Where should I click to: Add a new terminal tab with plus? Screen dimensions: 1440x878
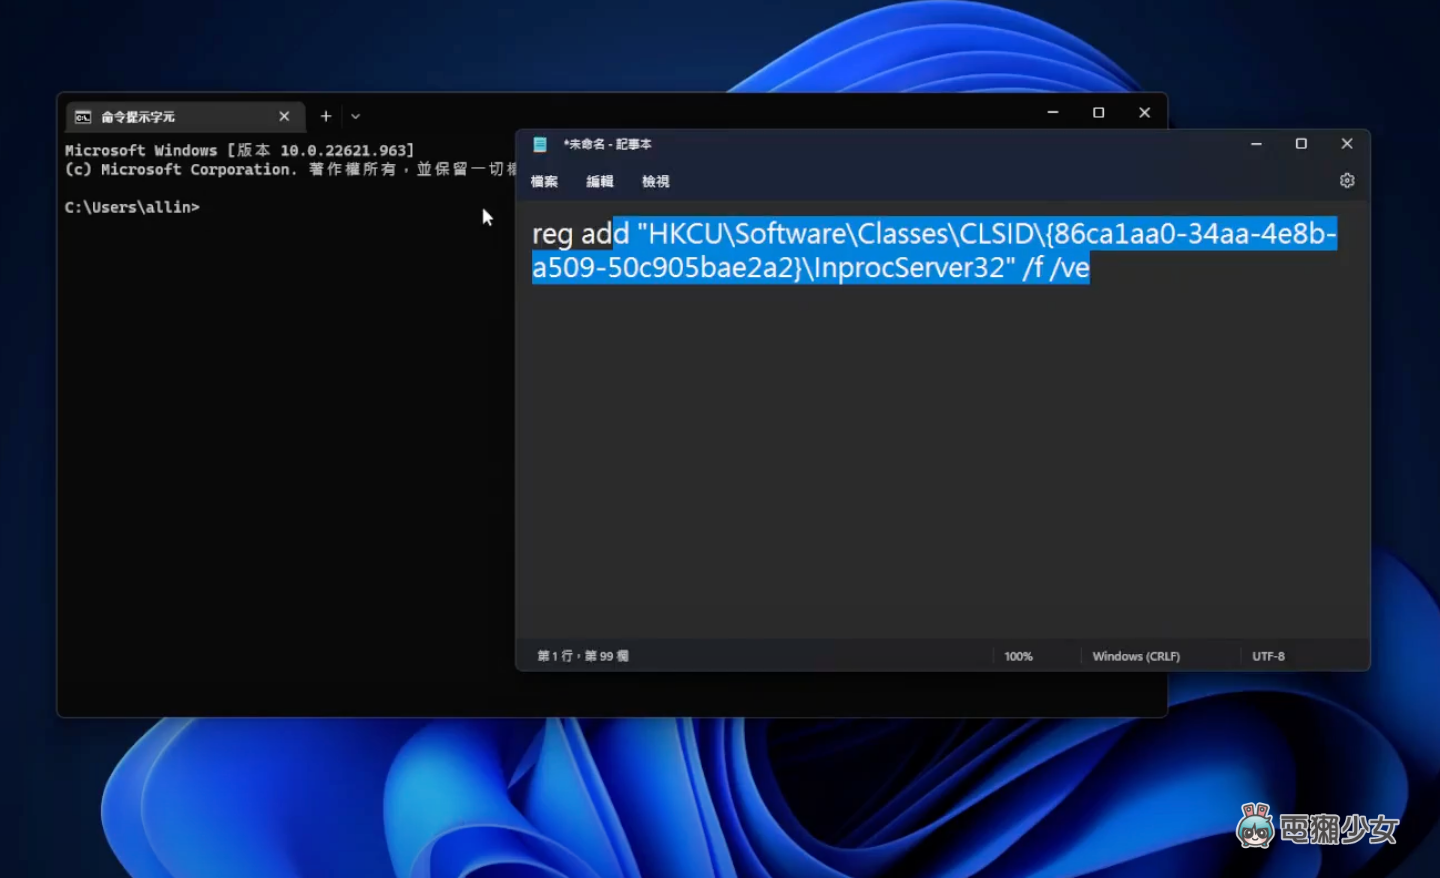click(326, 117)
